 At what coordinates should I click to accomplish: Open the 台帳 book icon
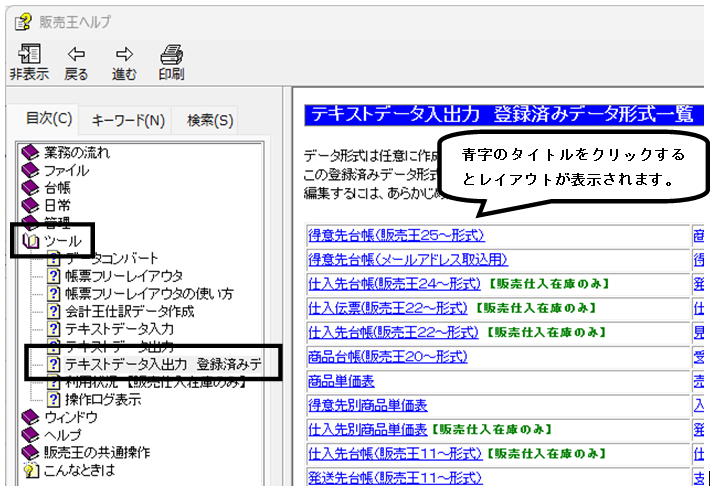(31, 188)
